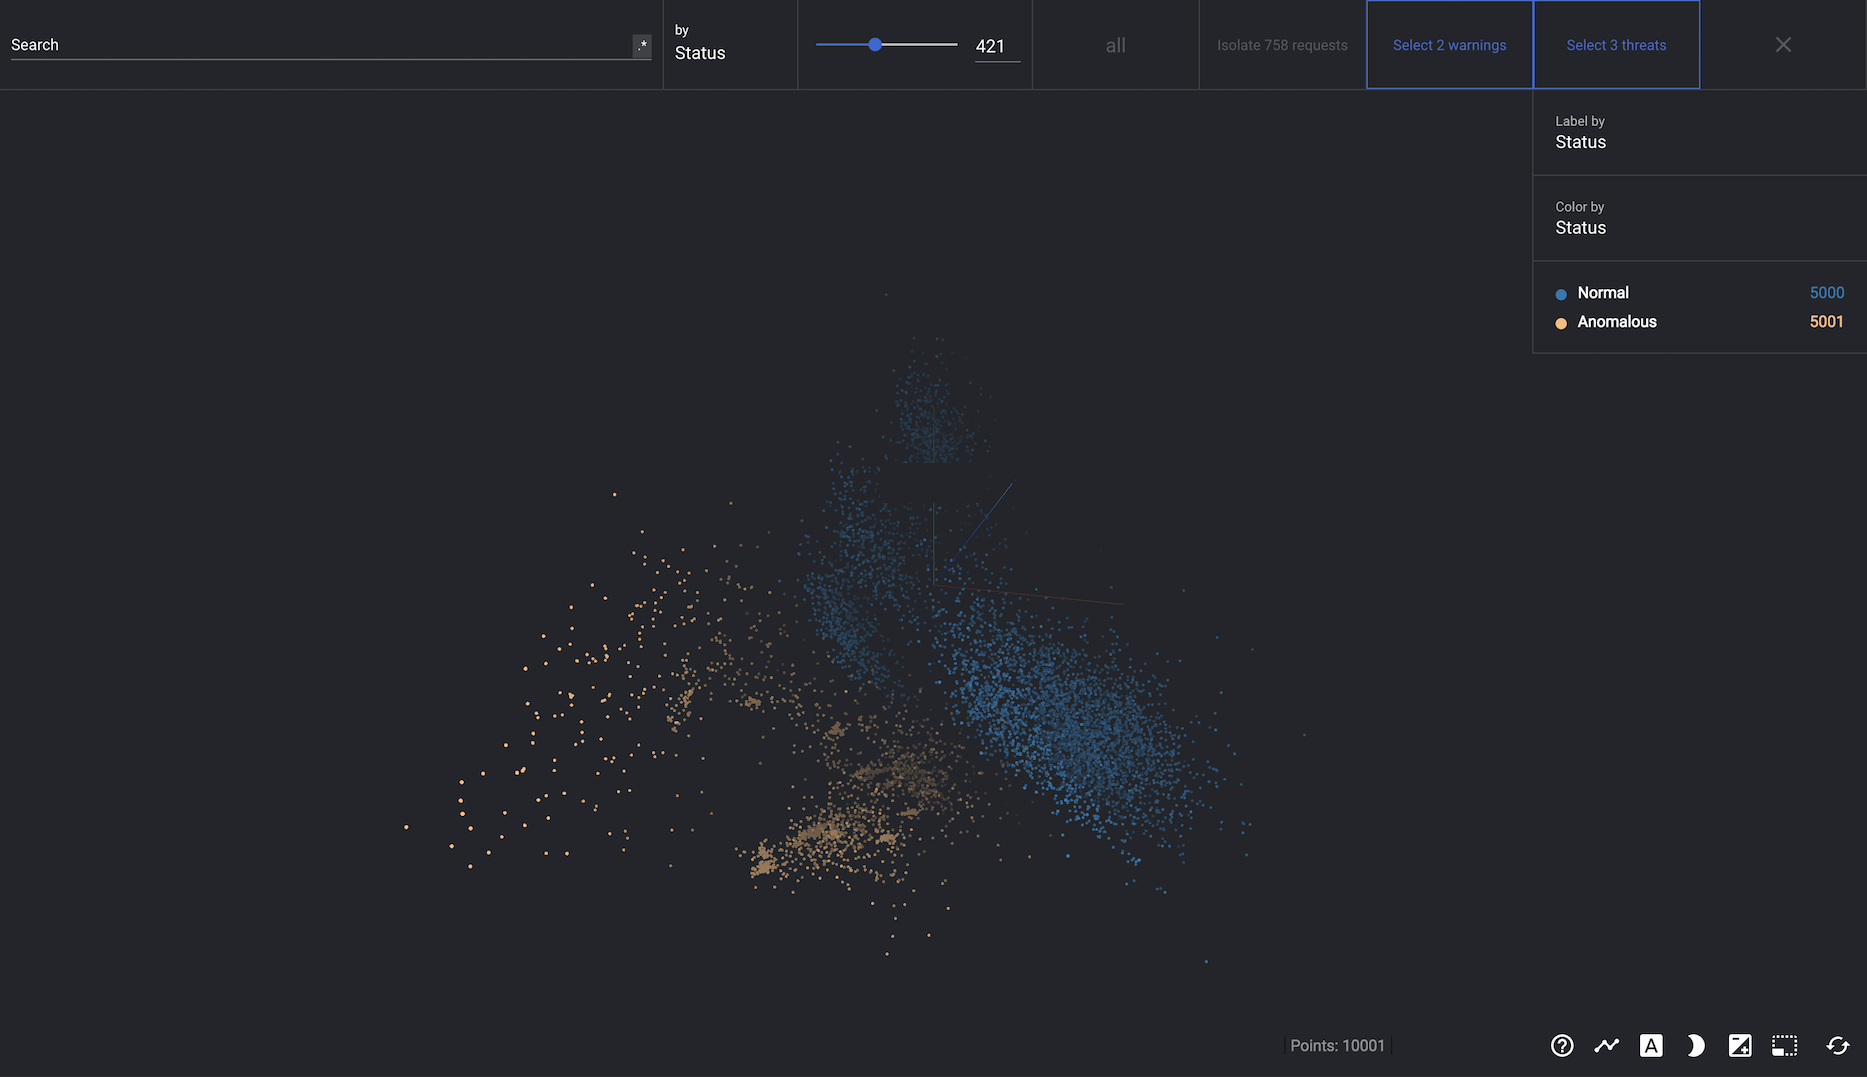
Task: Click 'Isolate 758 requests' option
Action: tap(1282, 45)
